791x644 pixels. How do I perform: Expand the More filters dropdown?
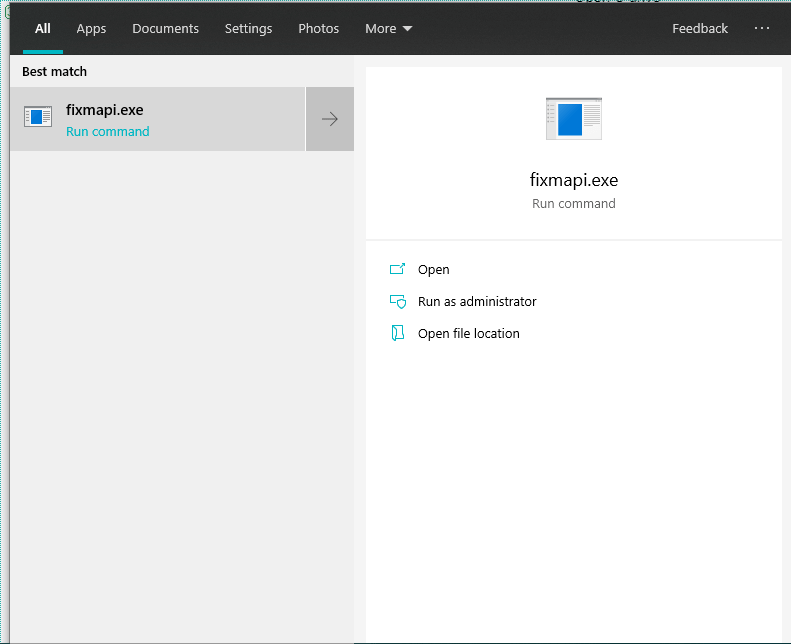pos(388,29)
